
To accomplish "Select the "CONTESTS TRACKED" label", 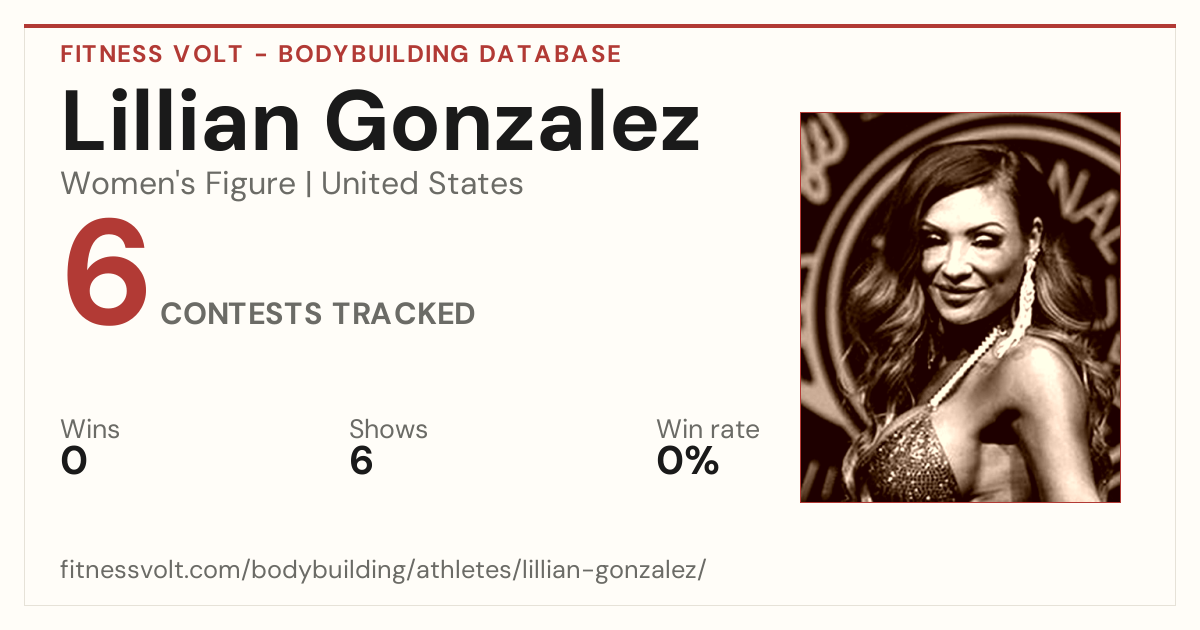I will (x=318, y=313).
